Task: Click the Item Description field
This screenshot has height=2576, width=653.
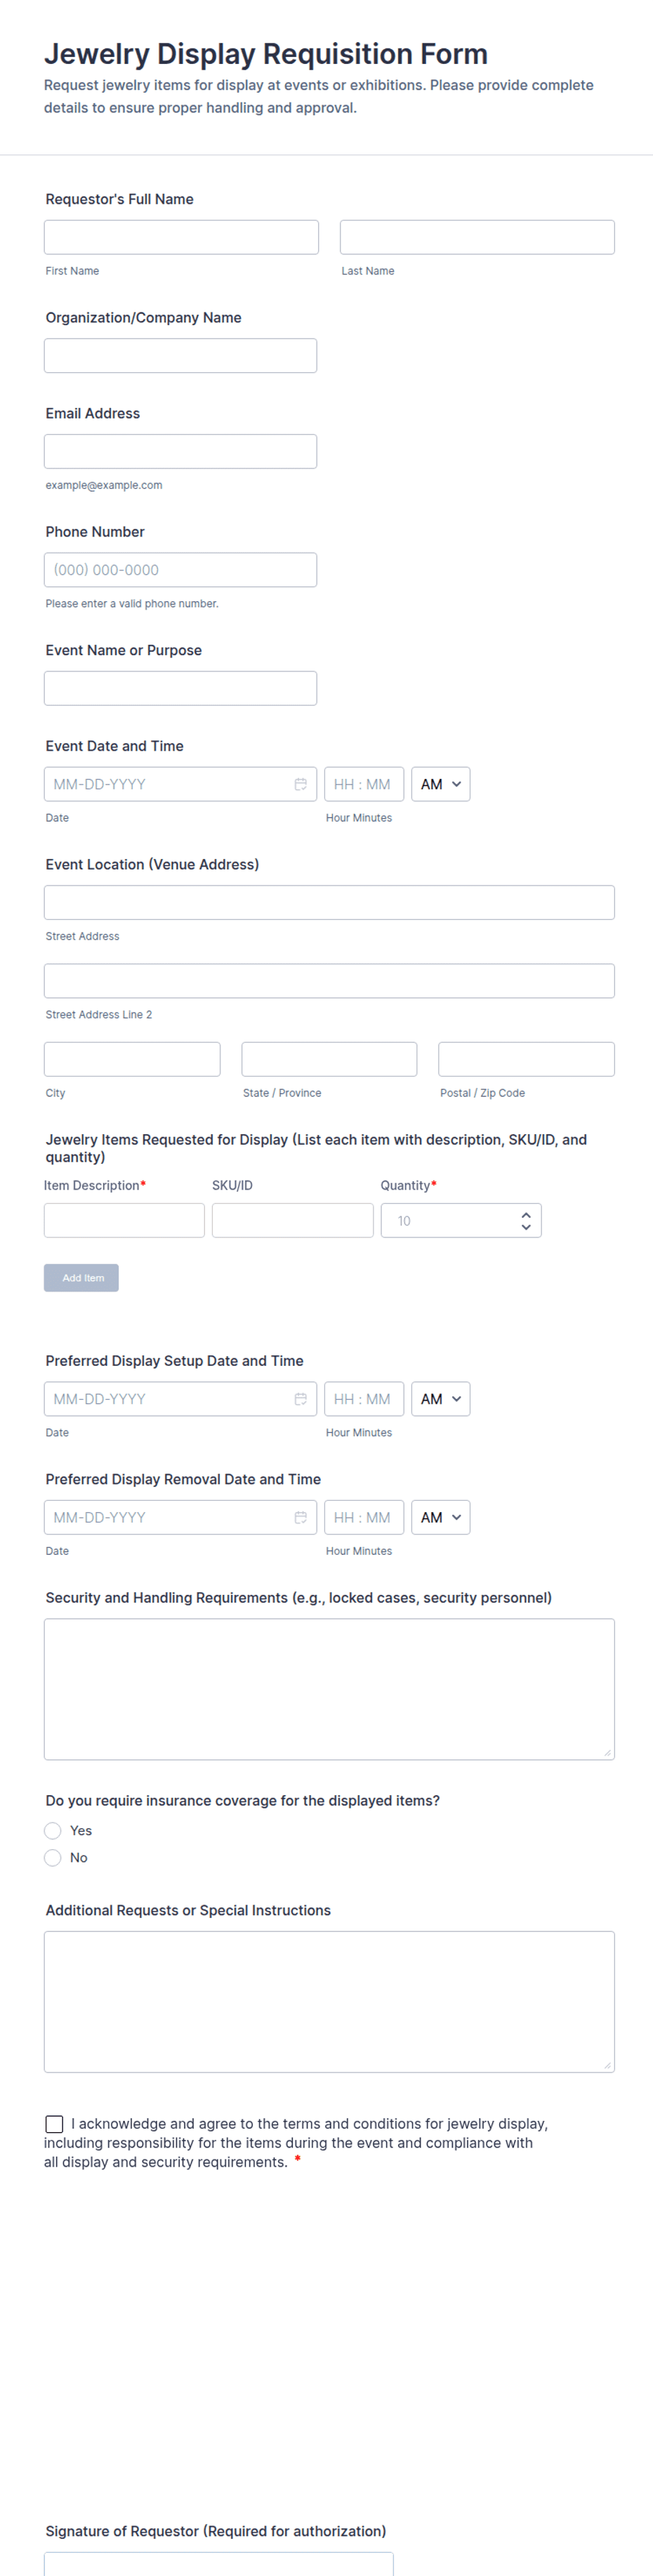Action: point(124,1220)
